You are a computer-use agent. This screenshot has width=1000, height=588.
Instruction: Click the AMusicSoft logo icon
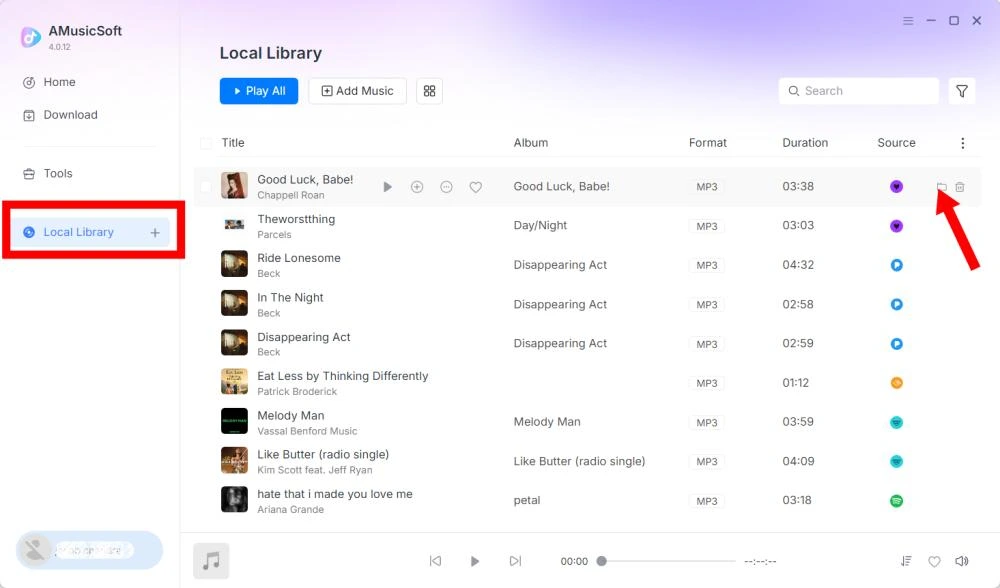(31, 37)
